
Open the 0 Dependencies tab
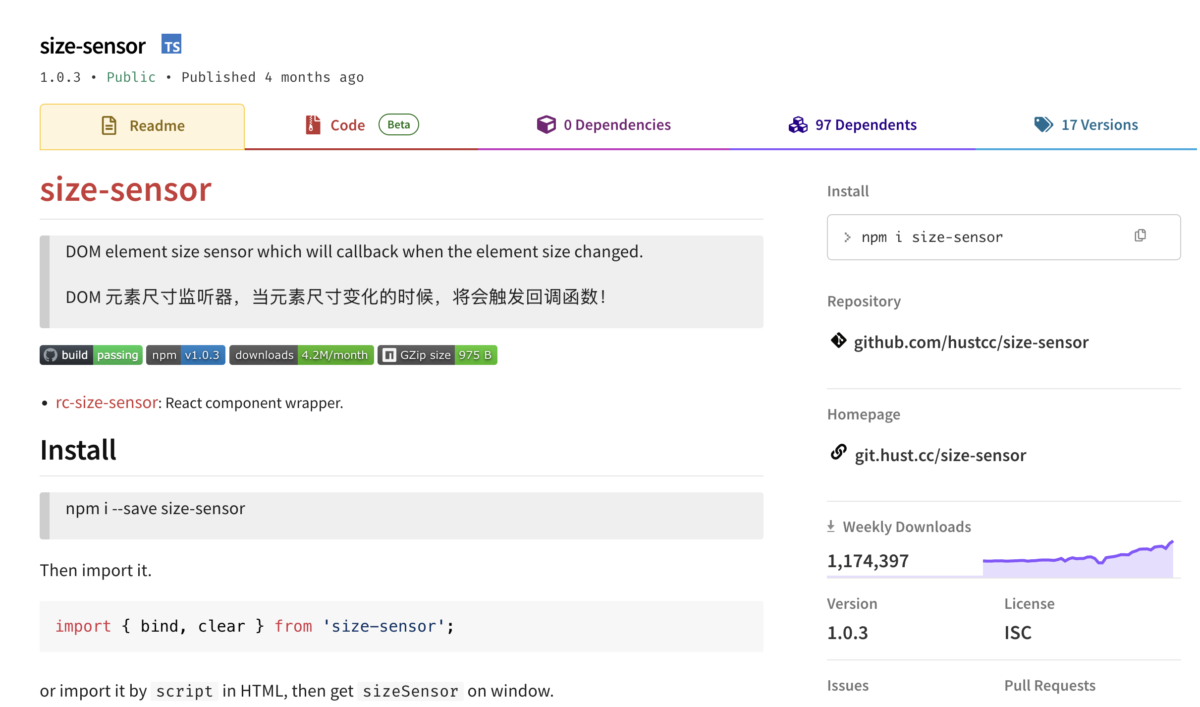point(603,125)
